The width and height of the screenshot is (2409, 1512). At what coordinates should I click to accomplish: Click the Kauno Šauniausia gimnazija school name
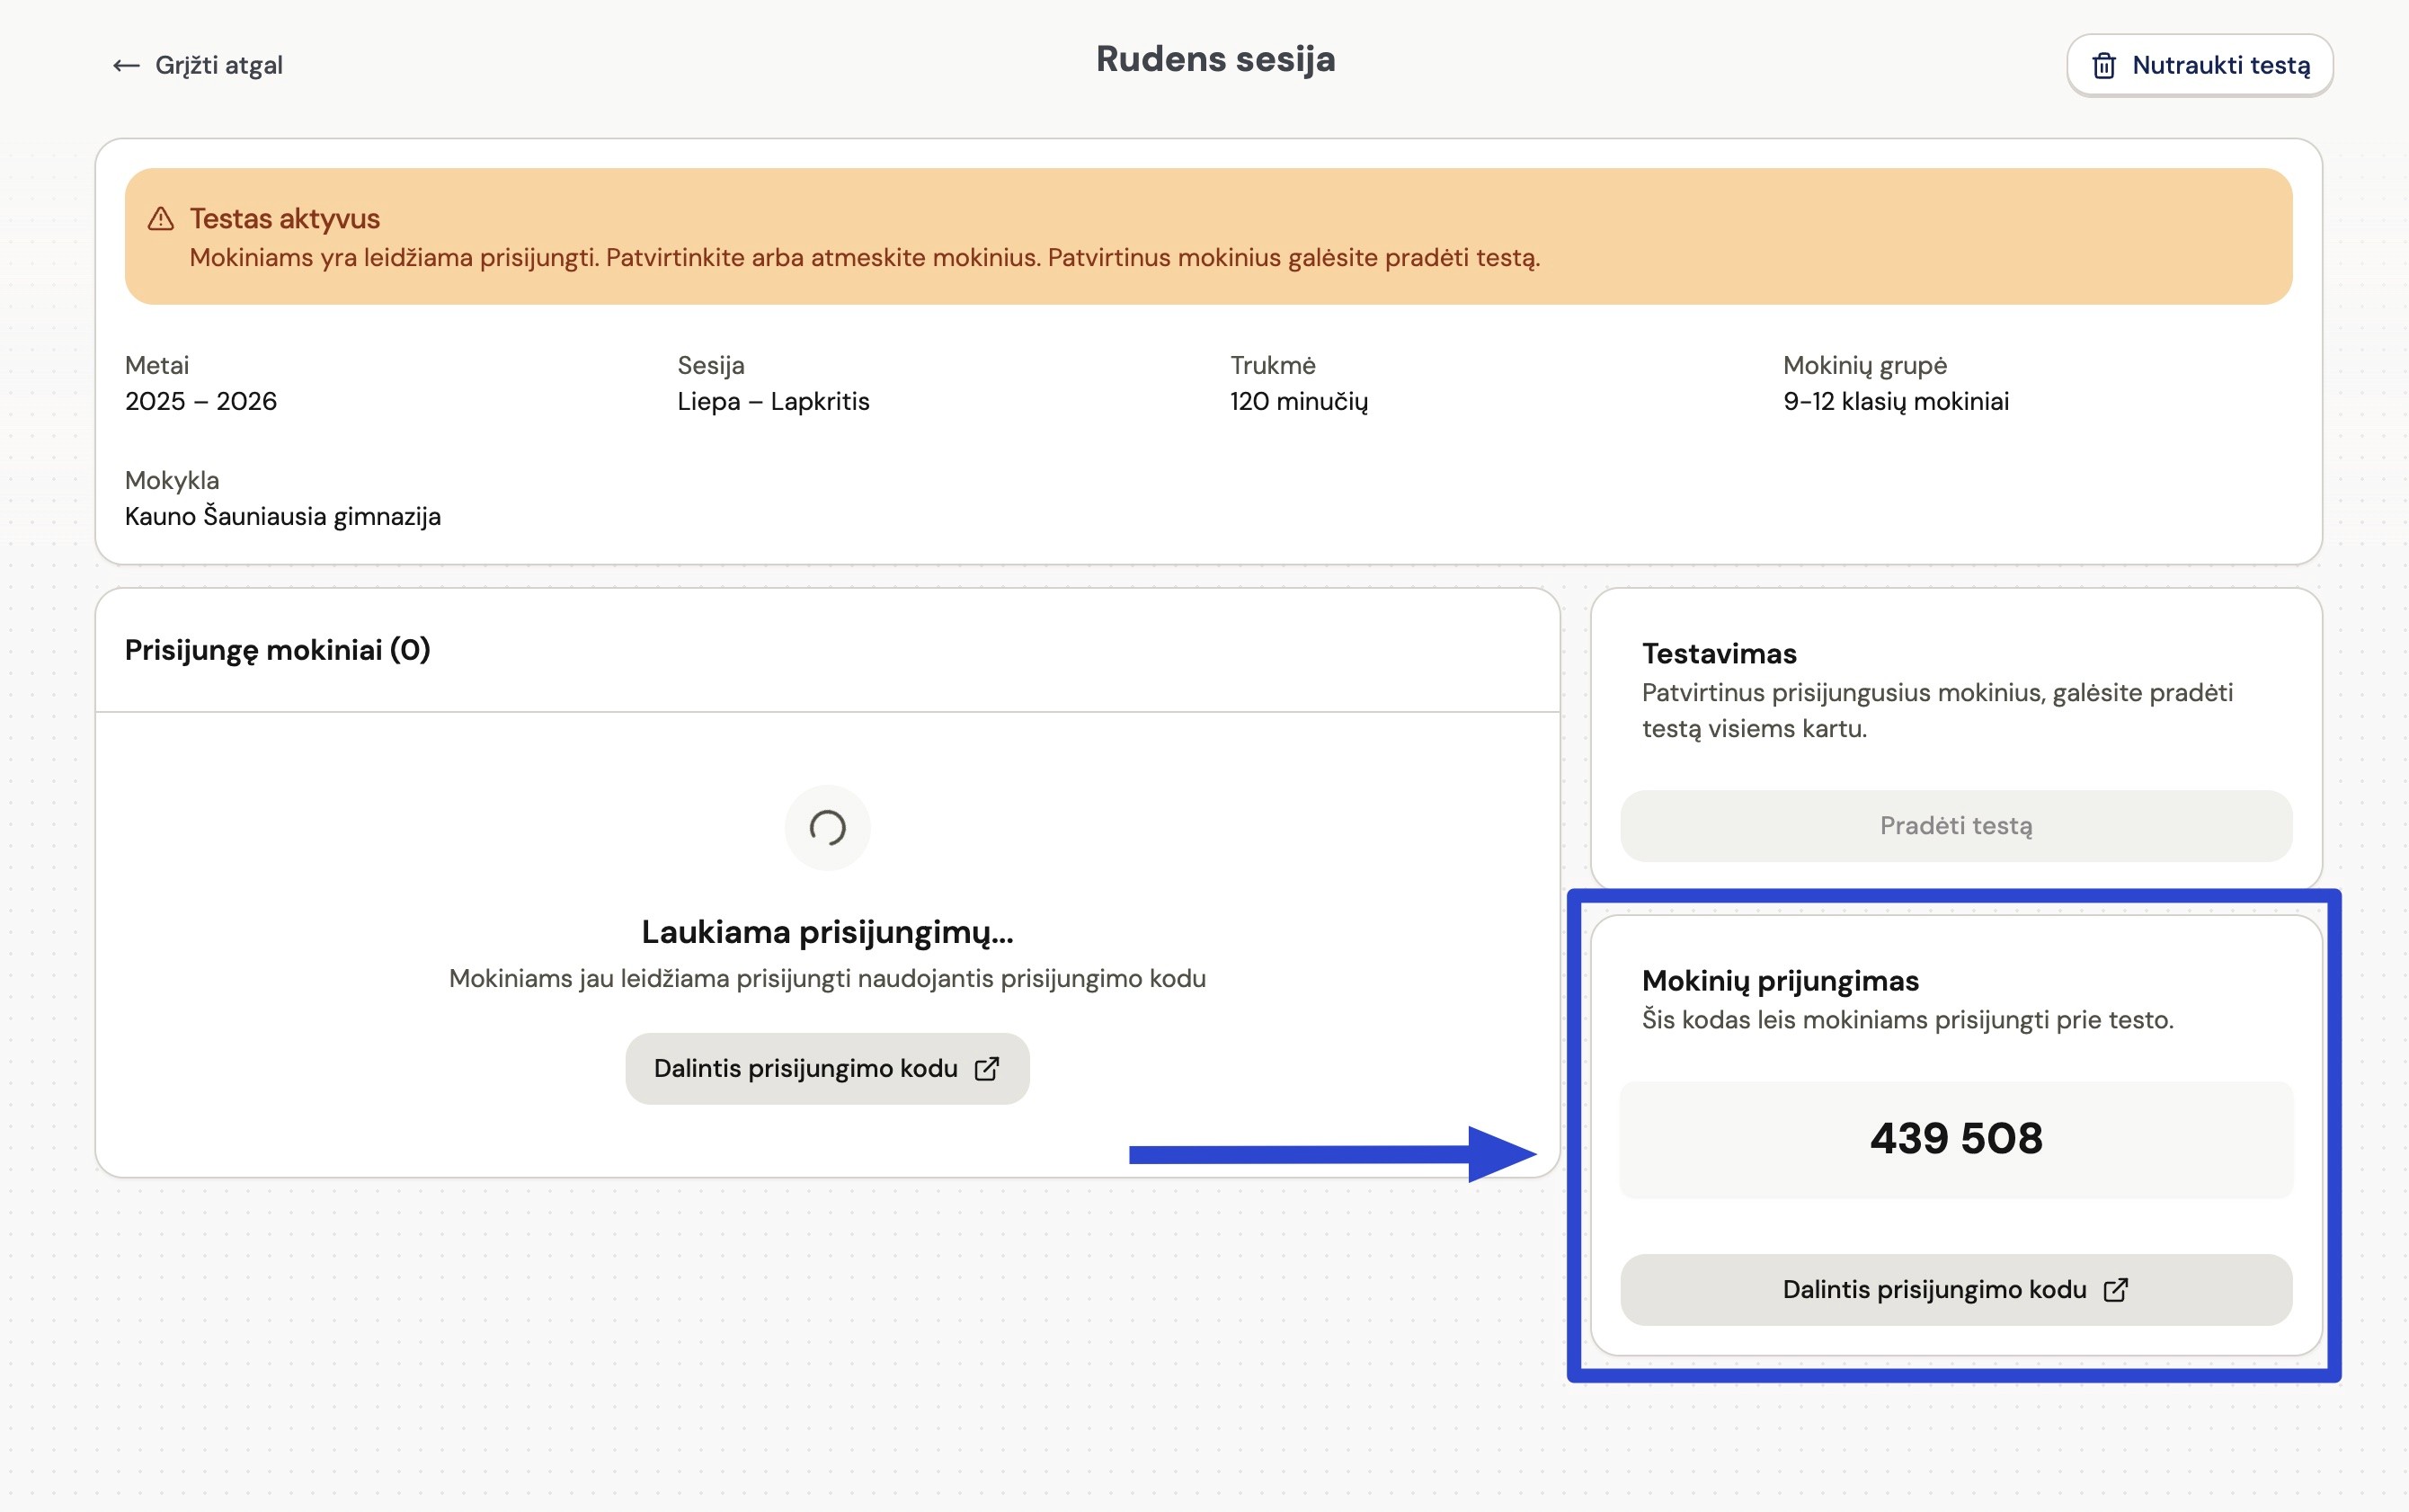point(282,517)
